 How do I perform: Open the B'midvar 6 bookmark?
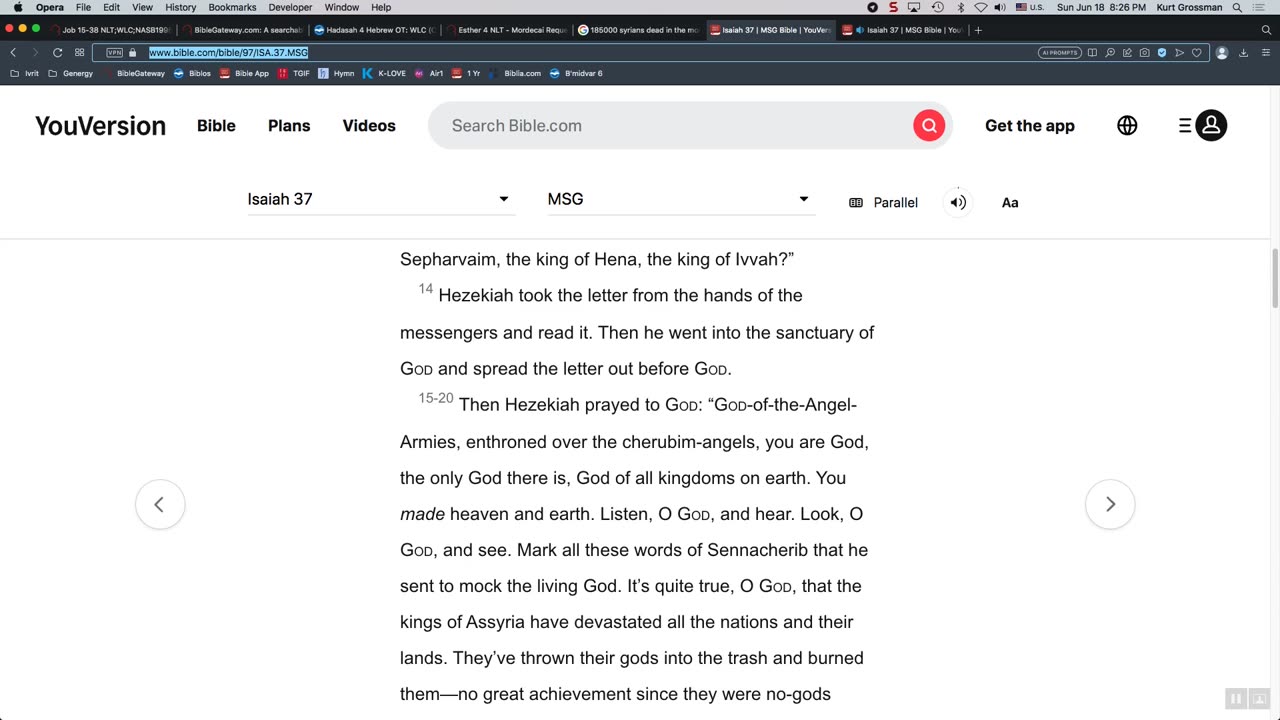coord(576,73)
